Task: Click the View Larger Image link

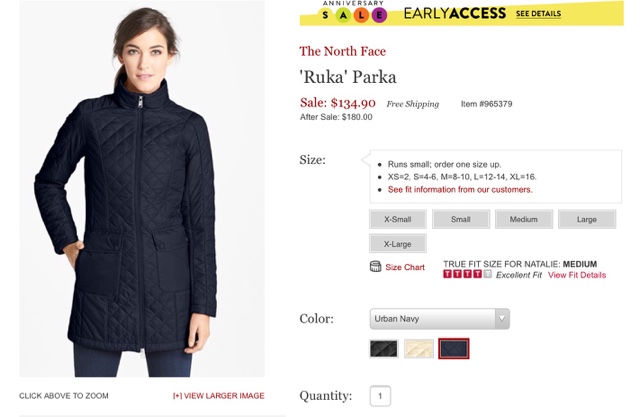Action: tap(218, 396)
